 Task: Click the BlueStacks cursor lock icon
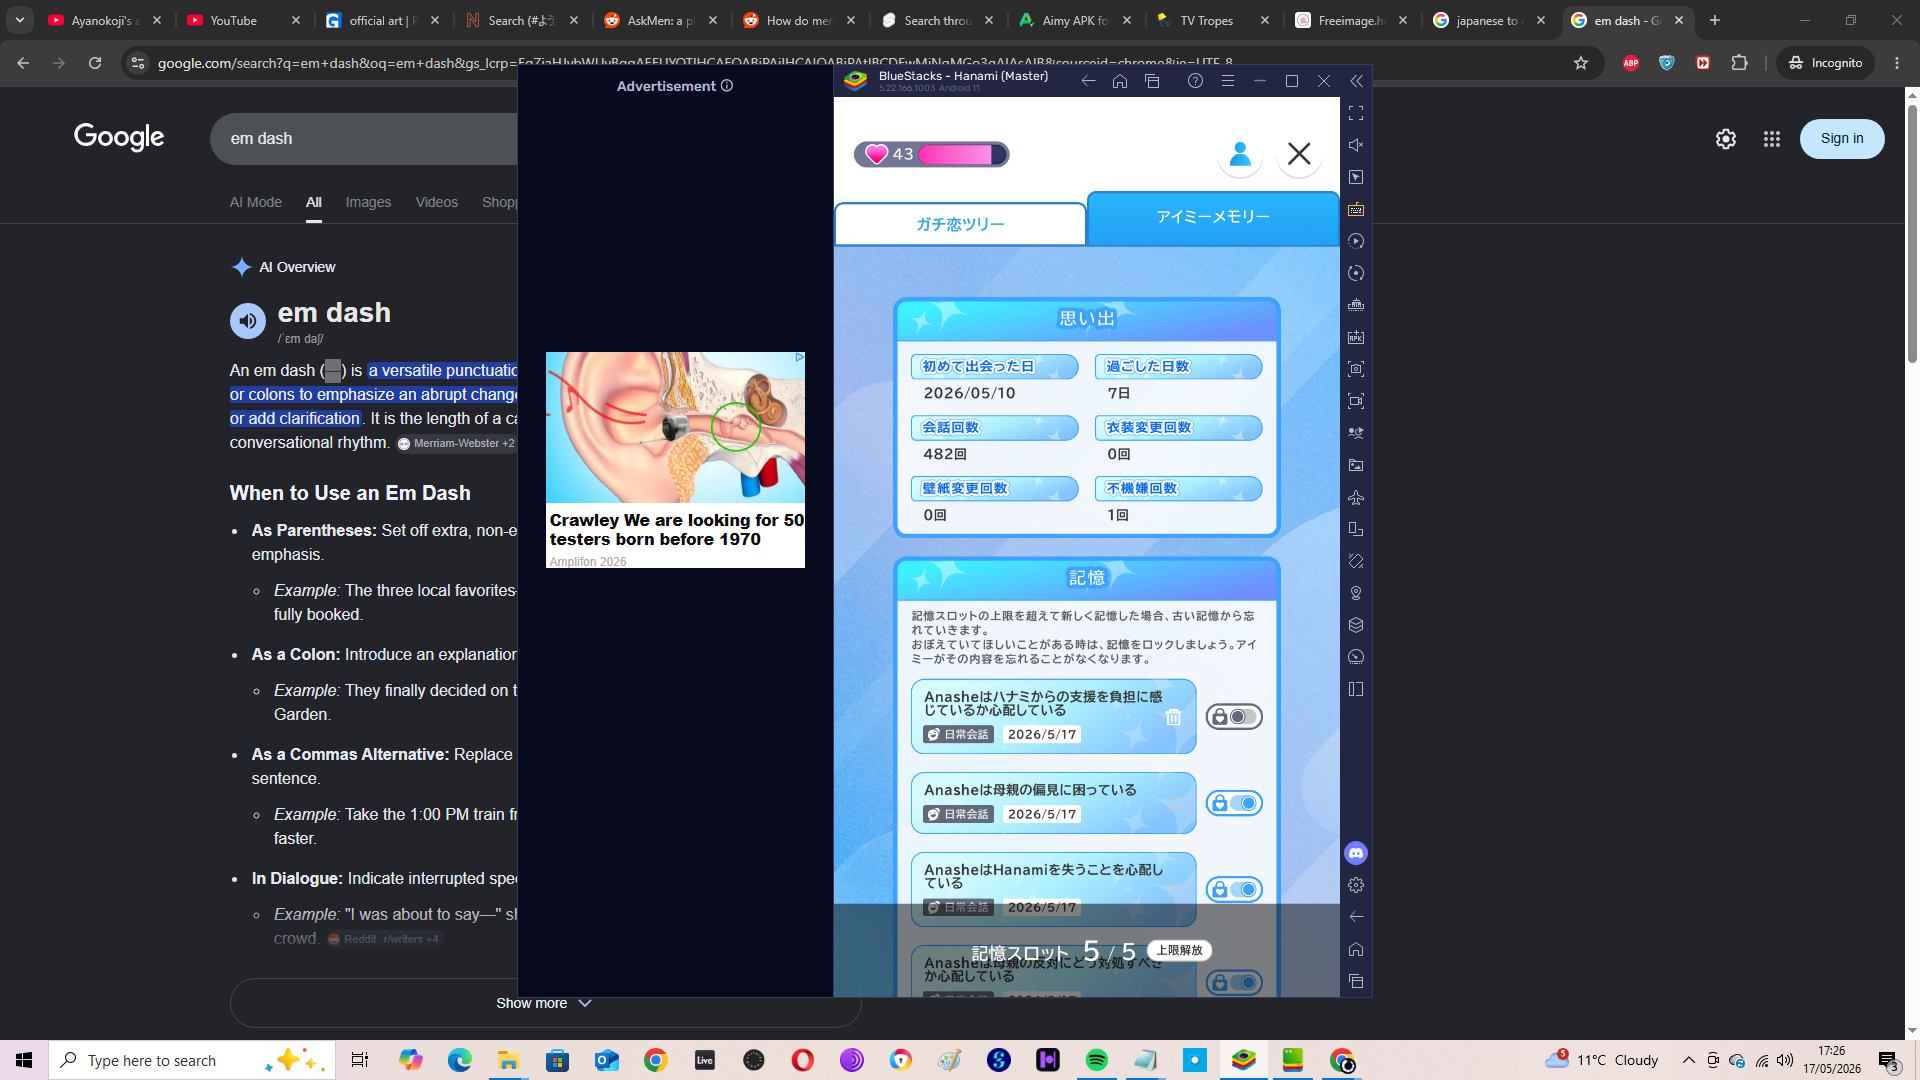pyautogui.click(x=1356, y=177)
